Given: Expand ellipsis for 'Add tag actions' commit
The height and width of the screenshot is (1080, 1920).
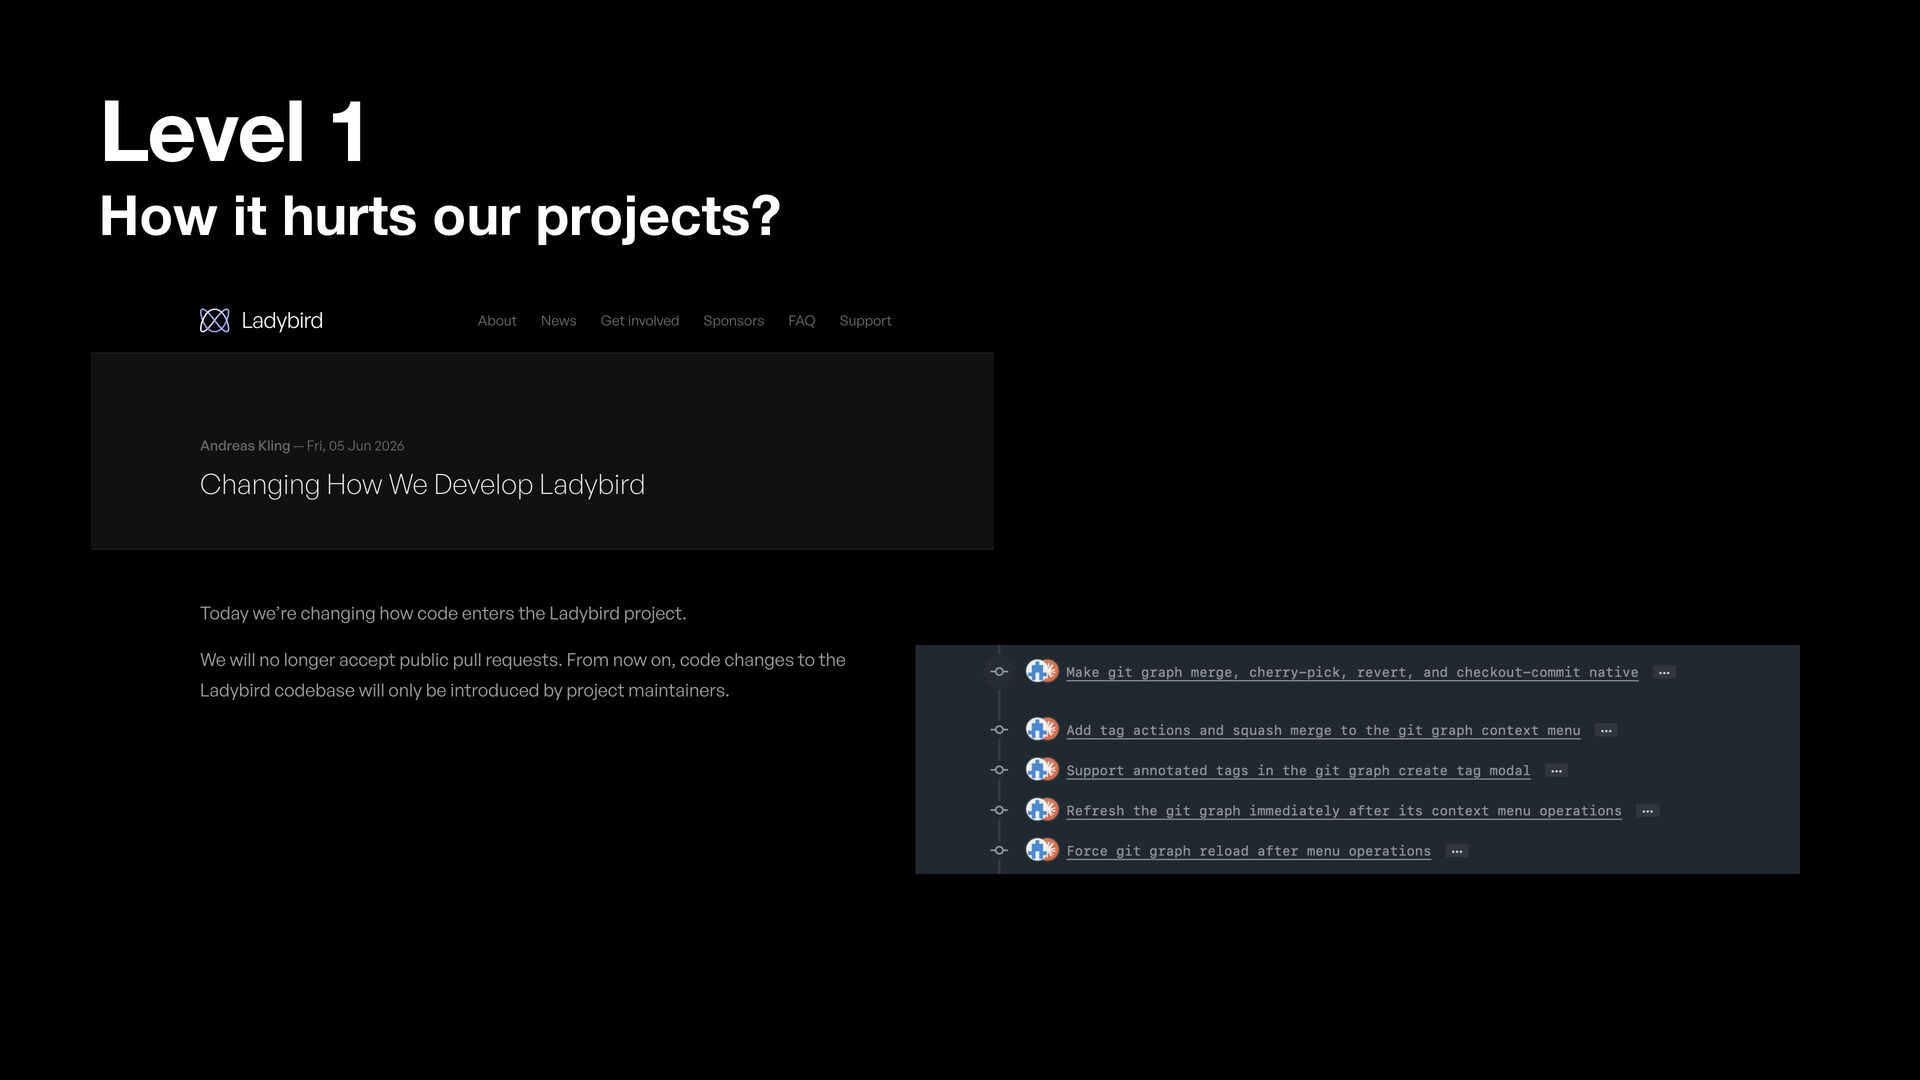Looking at the screenshot, I should coord(1606,730).
